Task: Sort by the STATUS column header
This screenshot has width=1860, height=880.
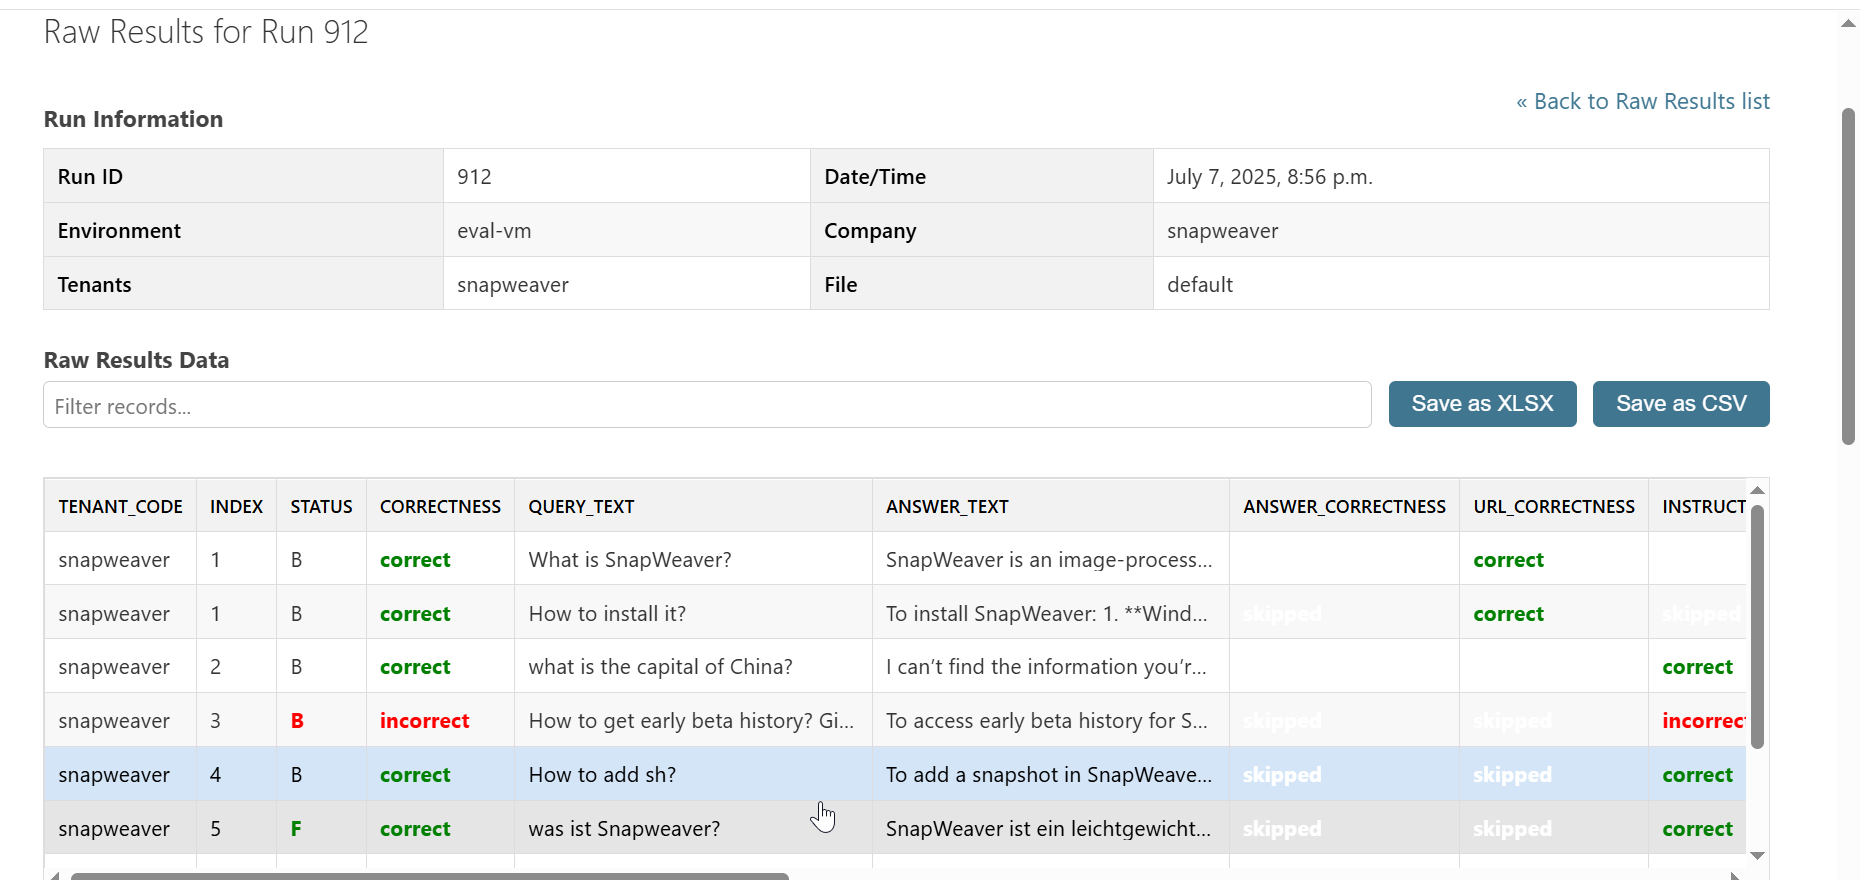Action: [321, 507]
